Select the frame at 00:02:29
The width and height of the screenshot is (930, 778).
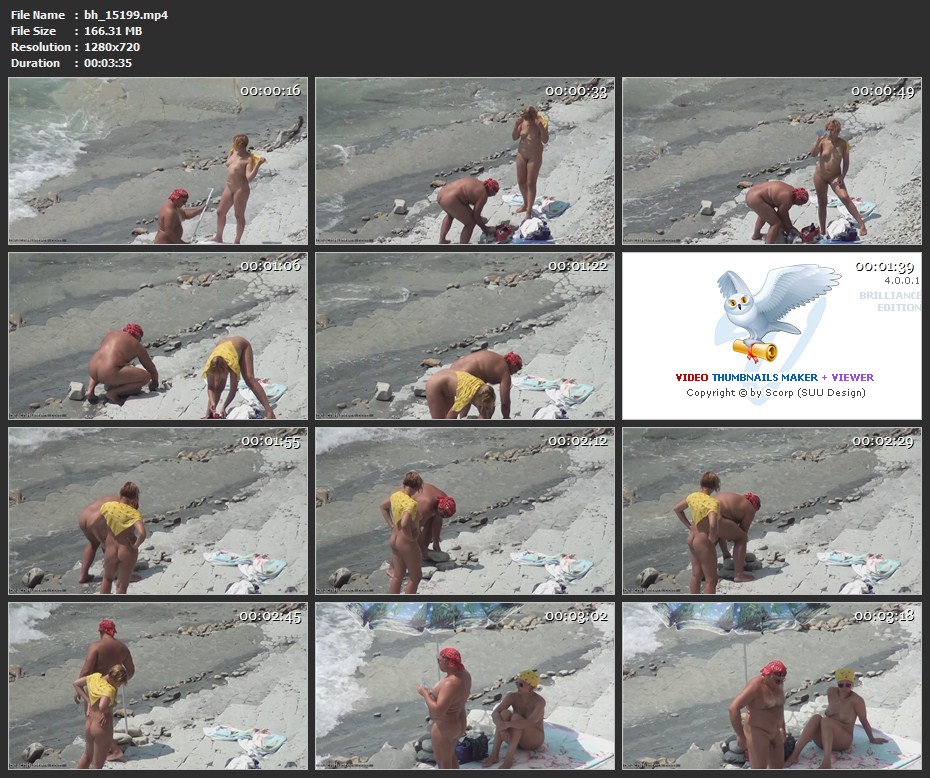click(772, 511)
